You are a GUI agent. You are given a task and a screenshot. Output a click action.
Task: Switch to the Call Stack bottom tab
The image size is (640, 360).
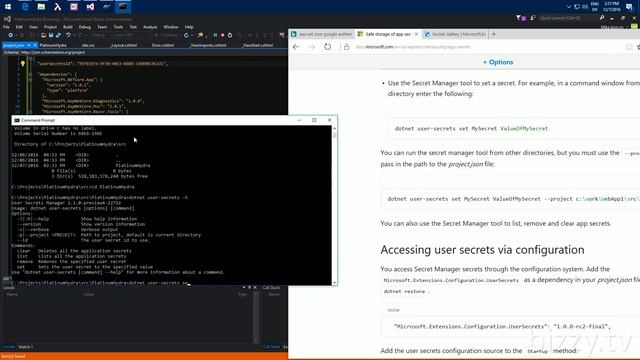click(x=271, y=347)
